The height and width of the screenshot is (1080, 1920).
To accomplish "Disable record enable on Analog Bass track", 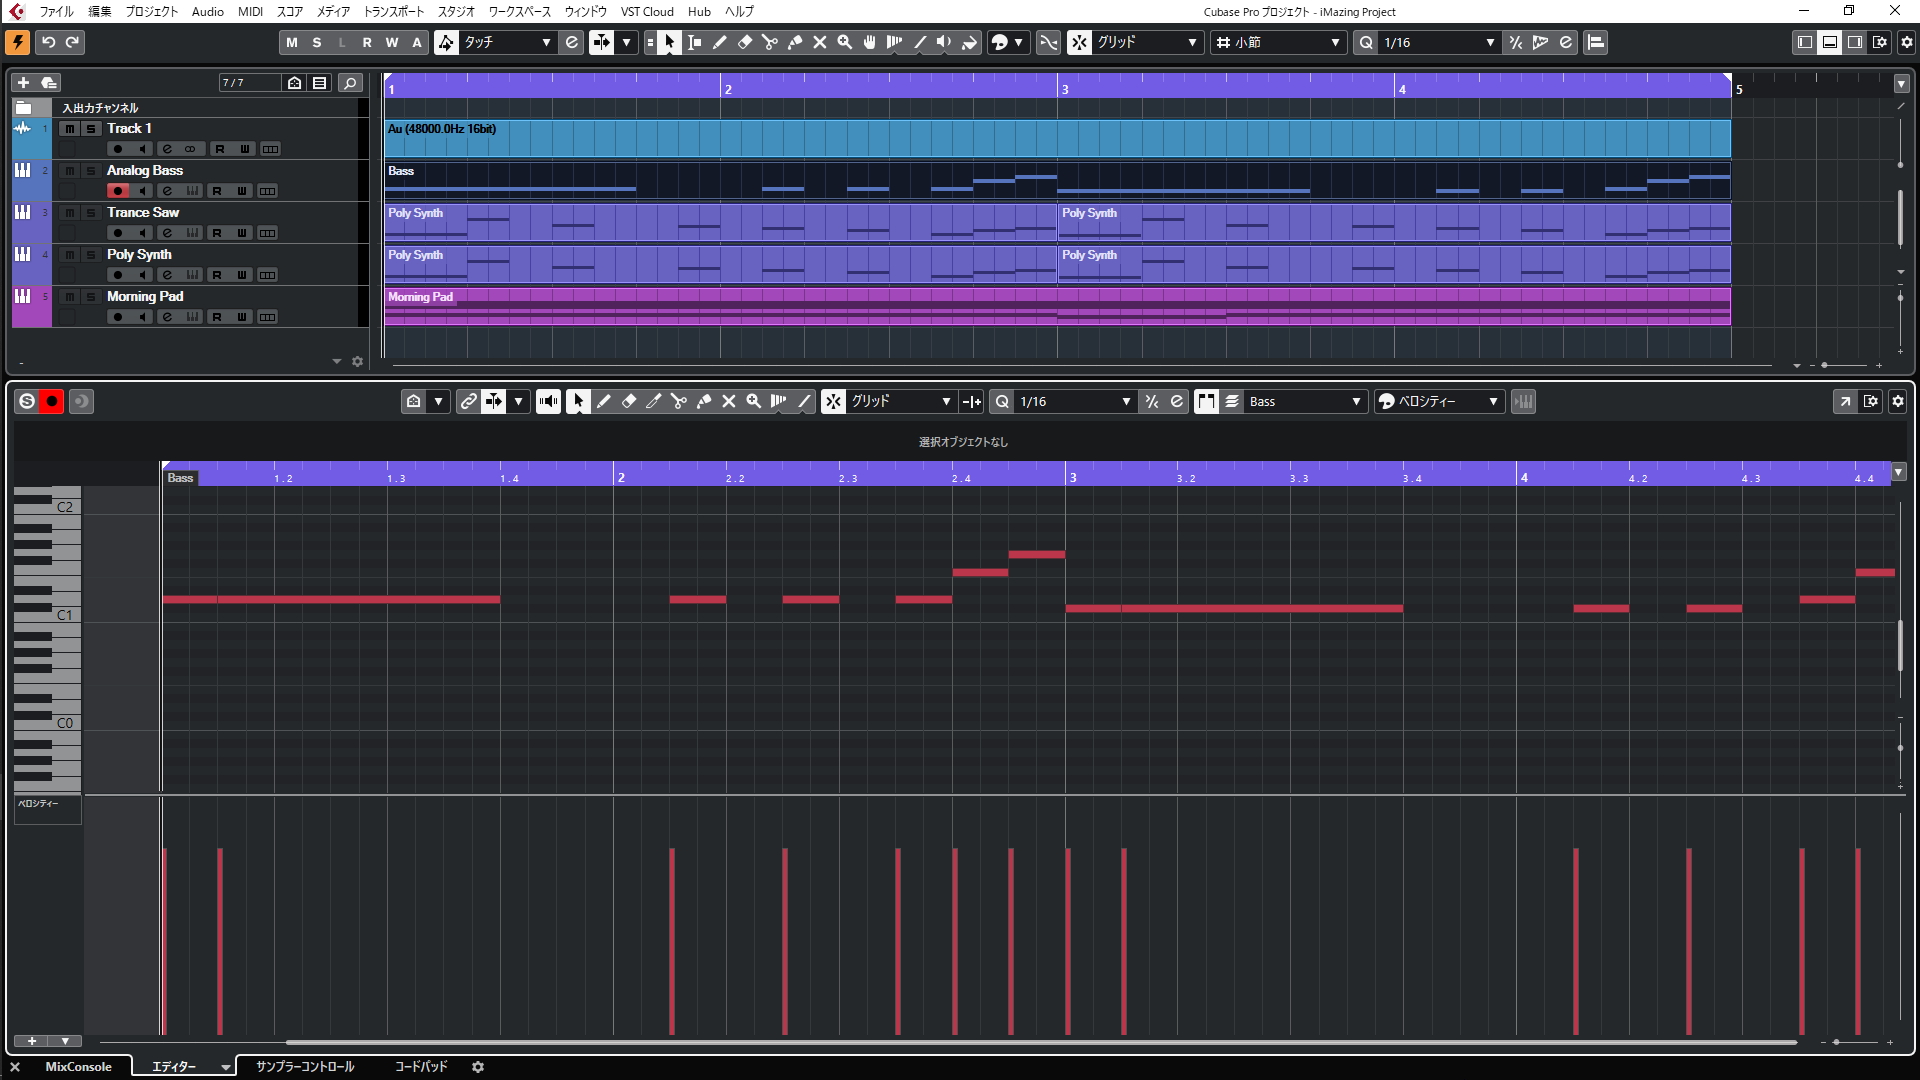I will pos(118,191).
